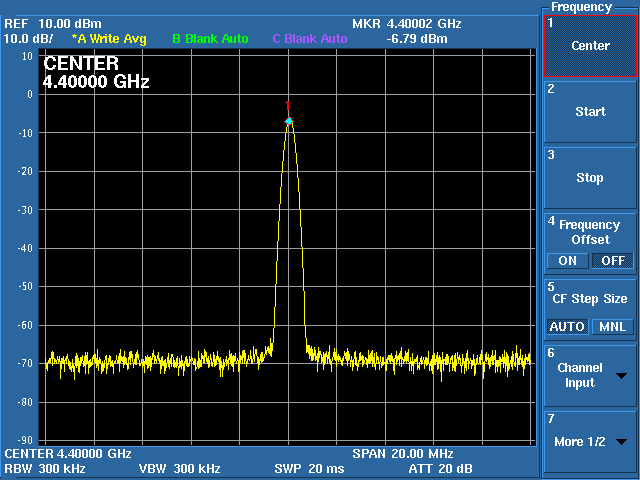This screenshot has height=480, width=640.
Task: Click the red marker number 1 label
Action: tap(287, 106)
